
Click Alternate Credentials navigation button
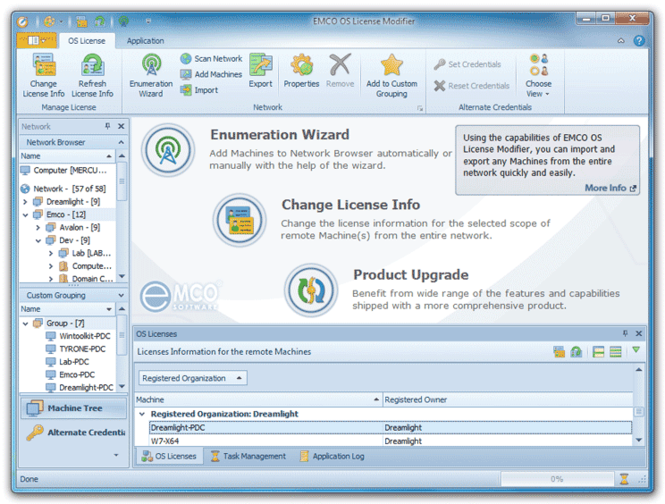[x=74, y=432]
